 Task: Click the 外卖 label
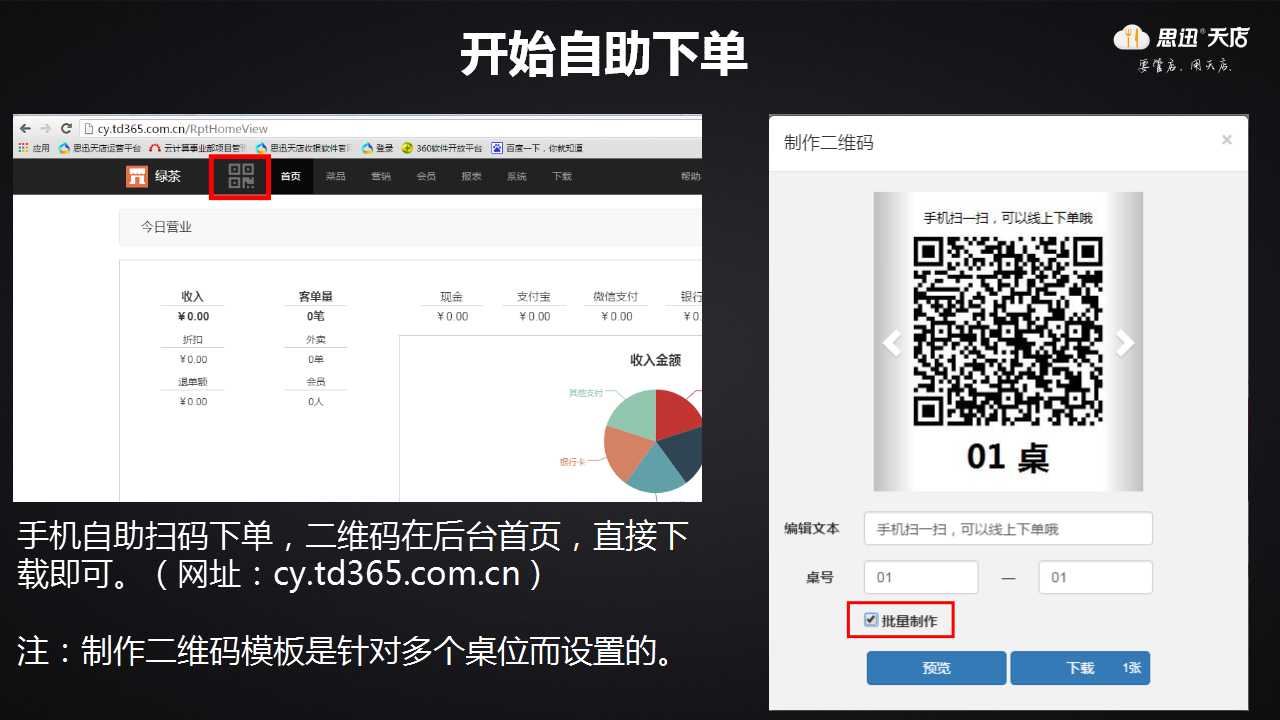tap(316, 340)
